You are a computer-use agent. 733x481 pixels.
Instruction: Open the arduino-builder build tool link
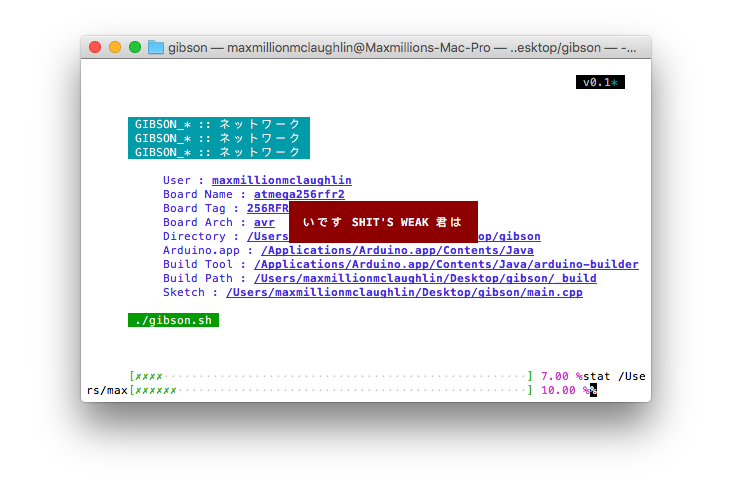pos(446,265)
